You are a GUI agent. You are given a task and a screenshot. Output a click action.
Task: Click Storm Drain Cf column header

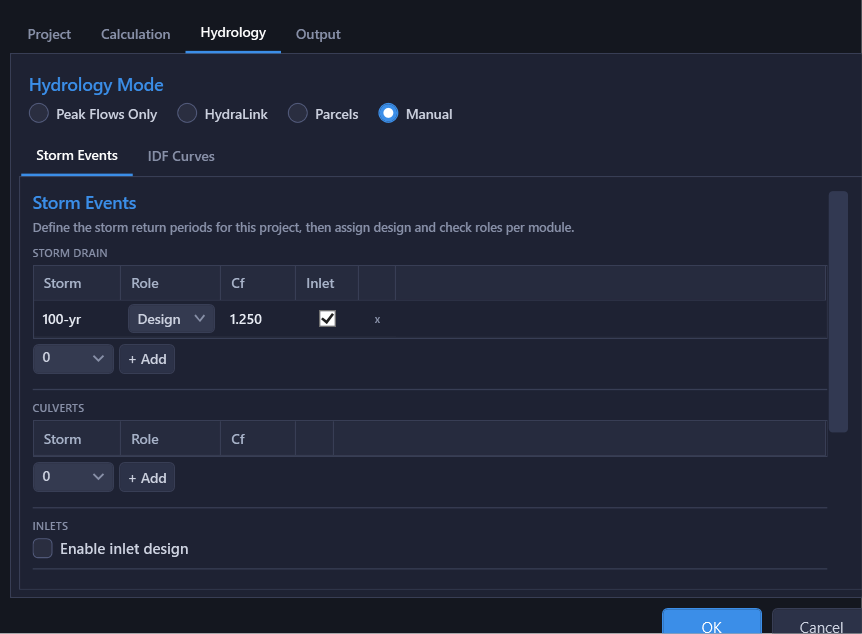point(258,283)
